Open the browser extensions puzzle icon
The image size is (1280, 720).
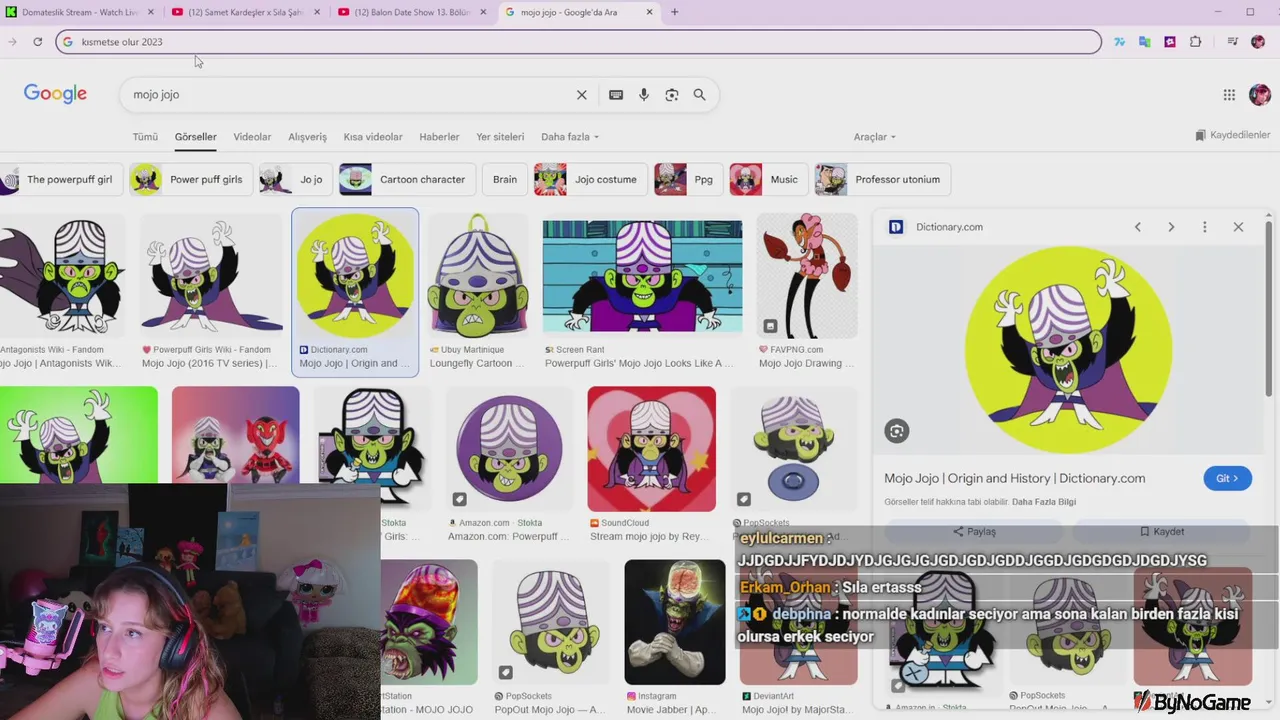[x=1195, y=41]
